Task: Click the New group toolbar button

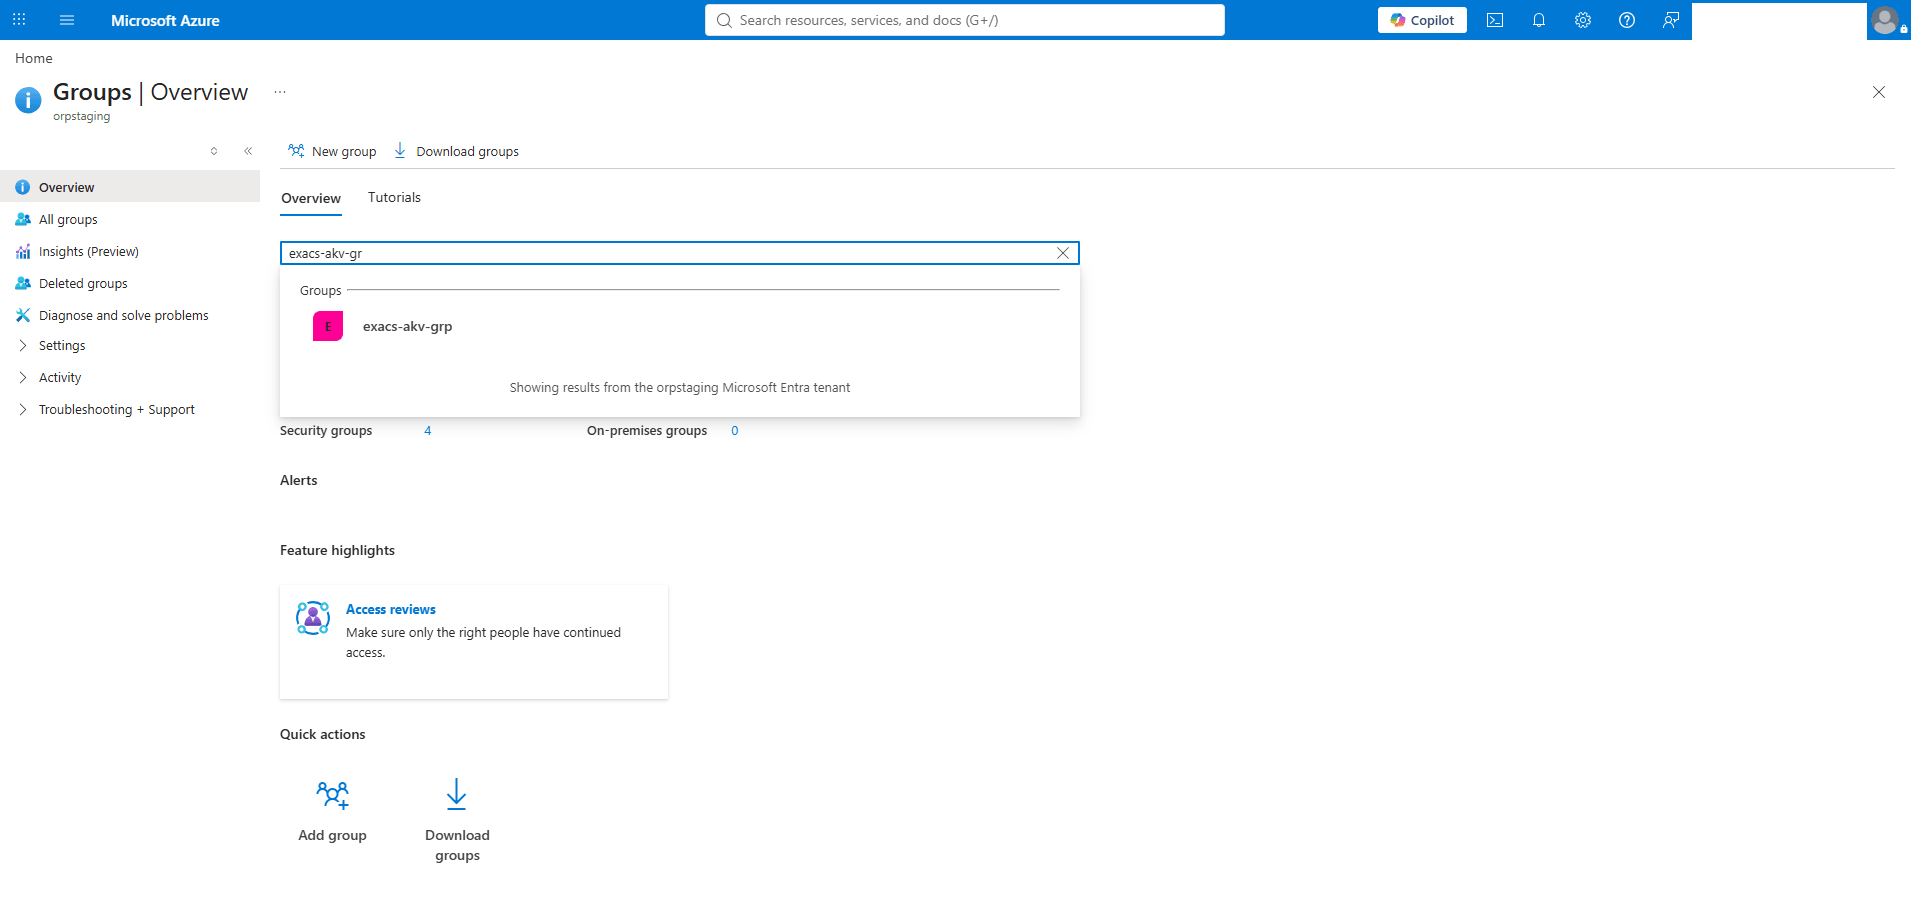Action: point(332,151)
